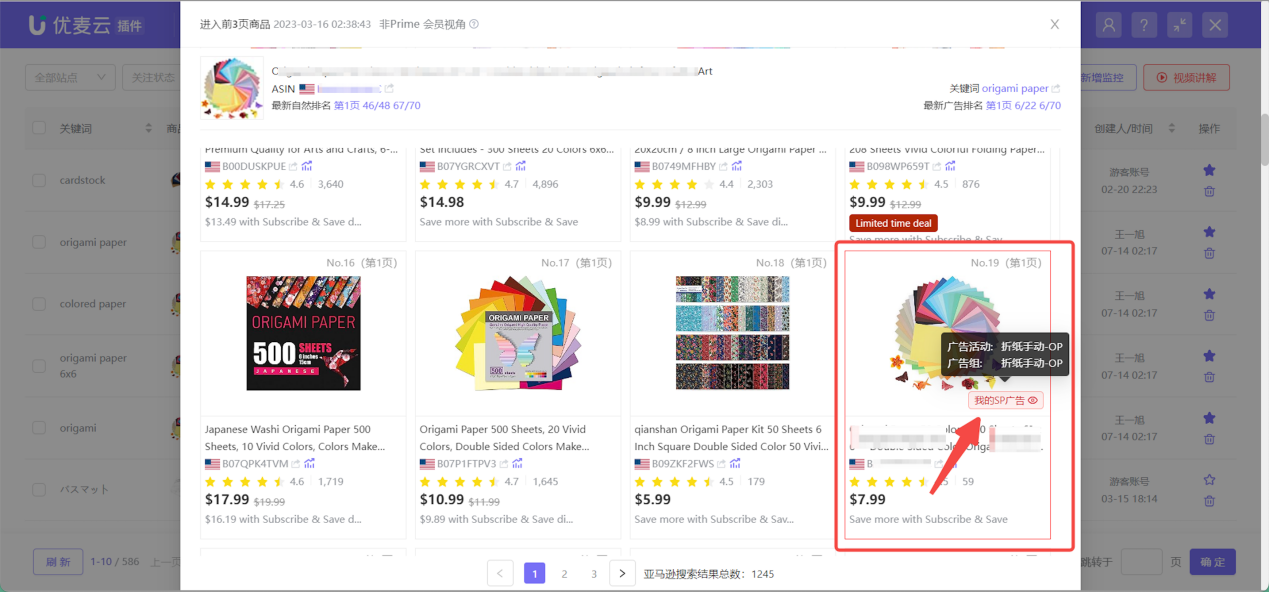Click the delete trash icon for the バスマット keyword
The image size is (1269, 592).
coord(1209,501)
